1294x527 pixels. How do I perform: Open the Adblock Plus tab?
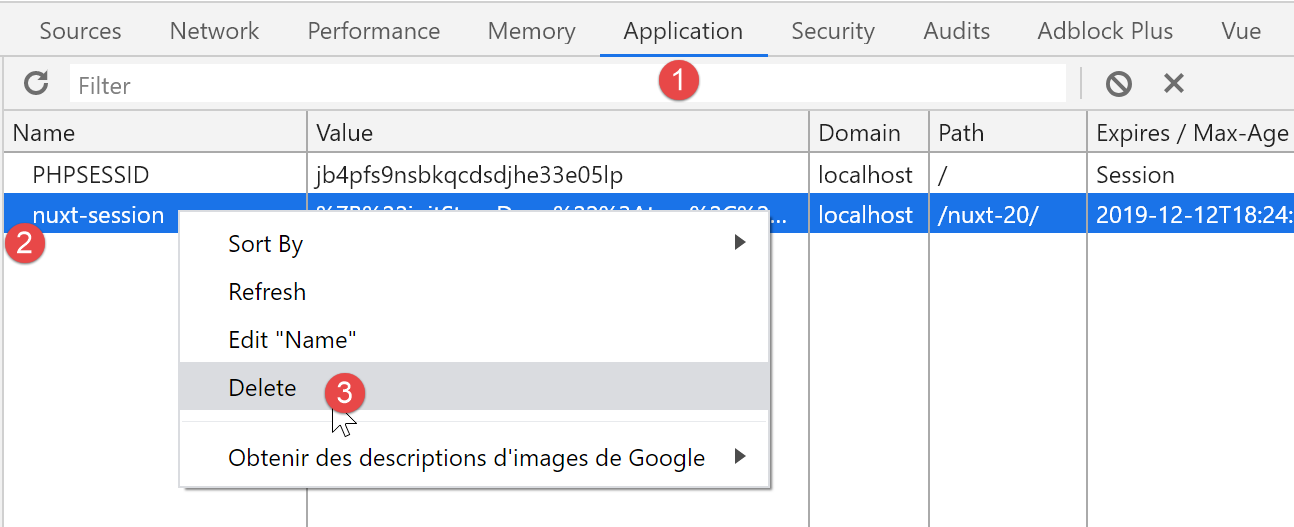[1105, 31]
